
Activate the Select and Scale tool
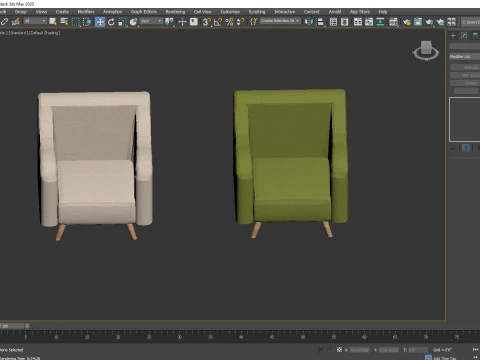(122, 22)
